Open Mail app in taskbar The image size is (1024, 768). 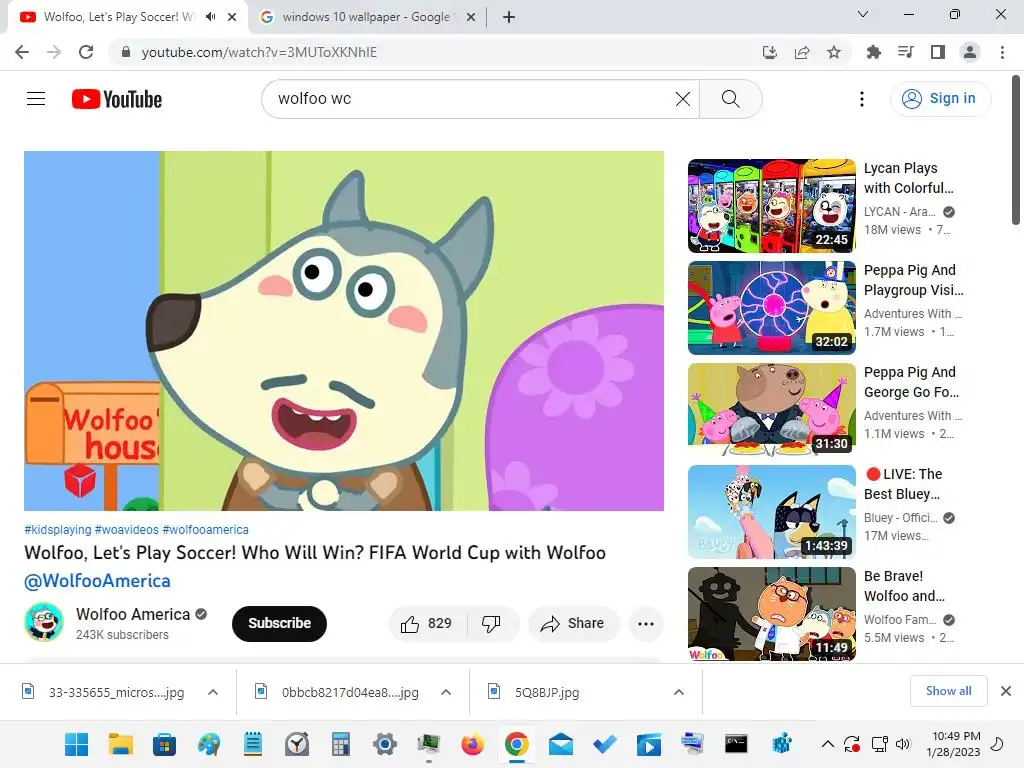point(561,744)
